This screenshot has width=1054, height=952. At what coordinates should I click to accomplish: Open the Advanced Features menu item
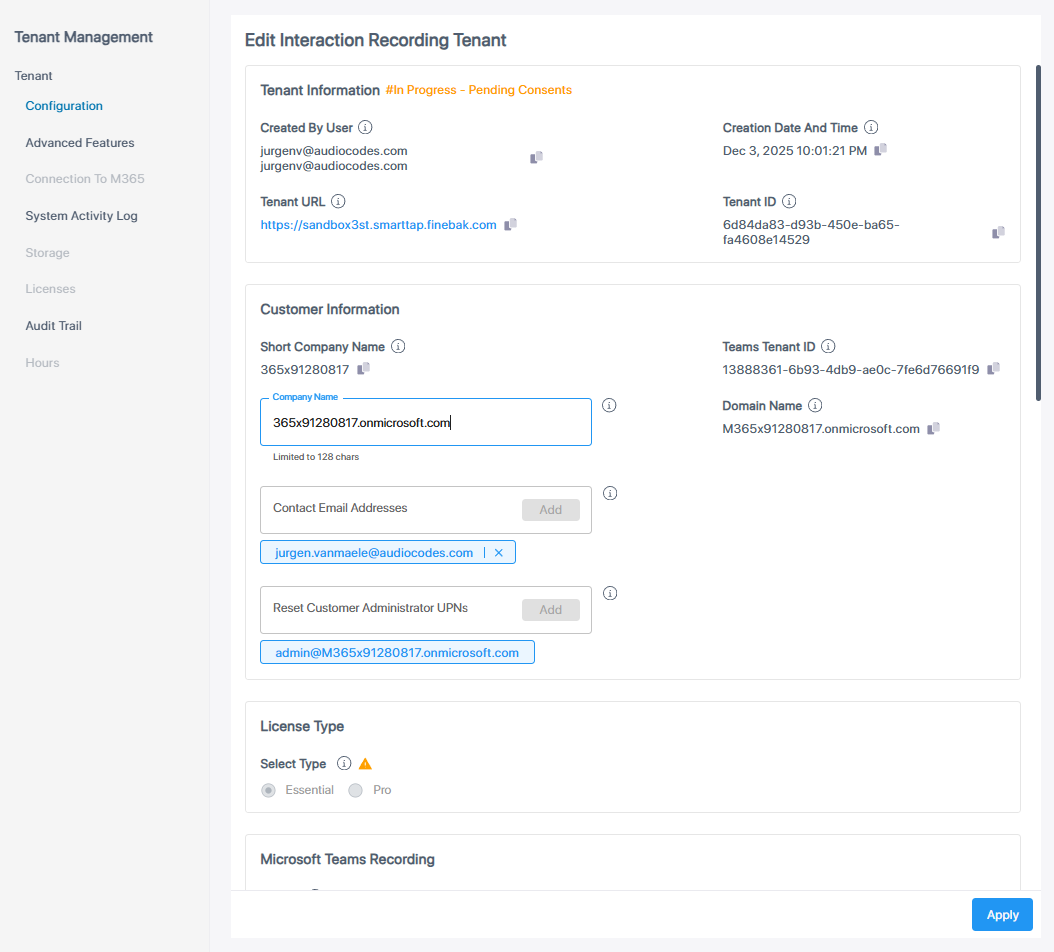(x=80, y=143)
